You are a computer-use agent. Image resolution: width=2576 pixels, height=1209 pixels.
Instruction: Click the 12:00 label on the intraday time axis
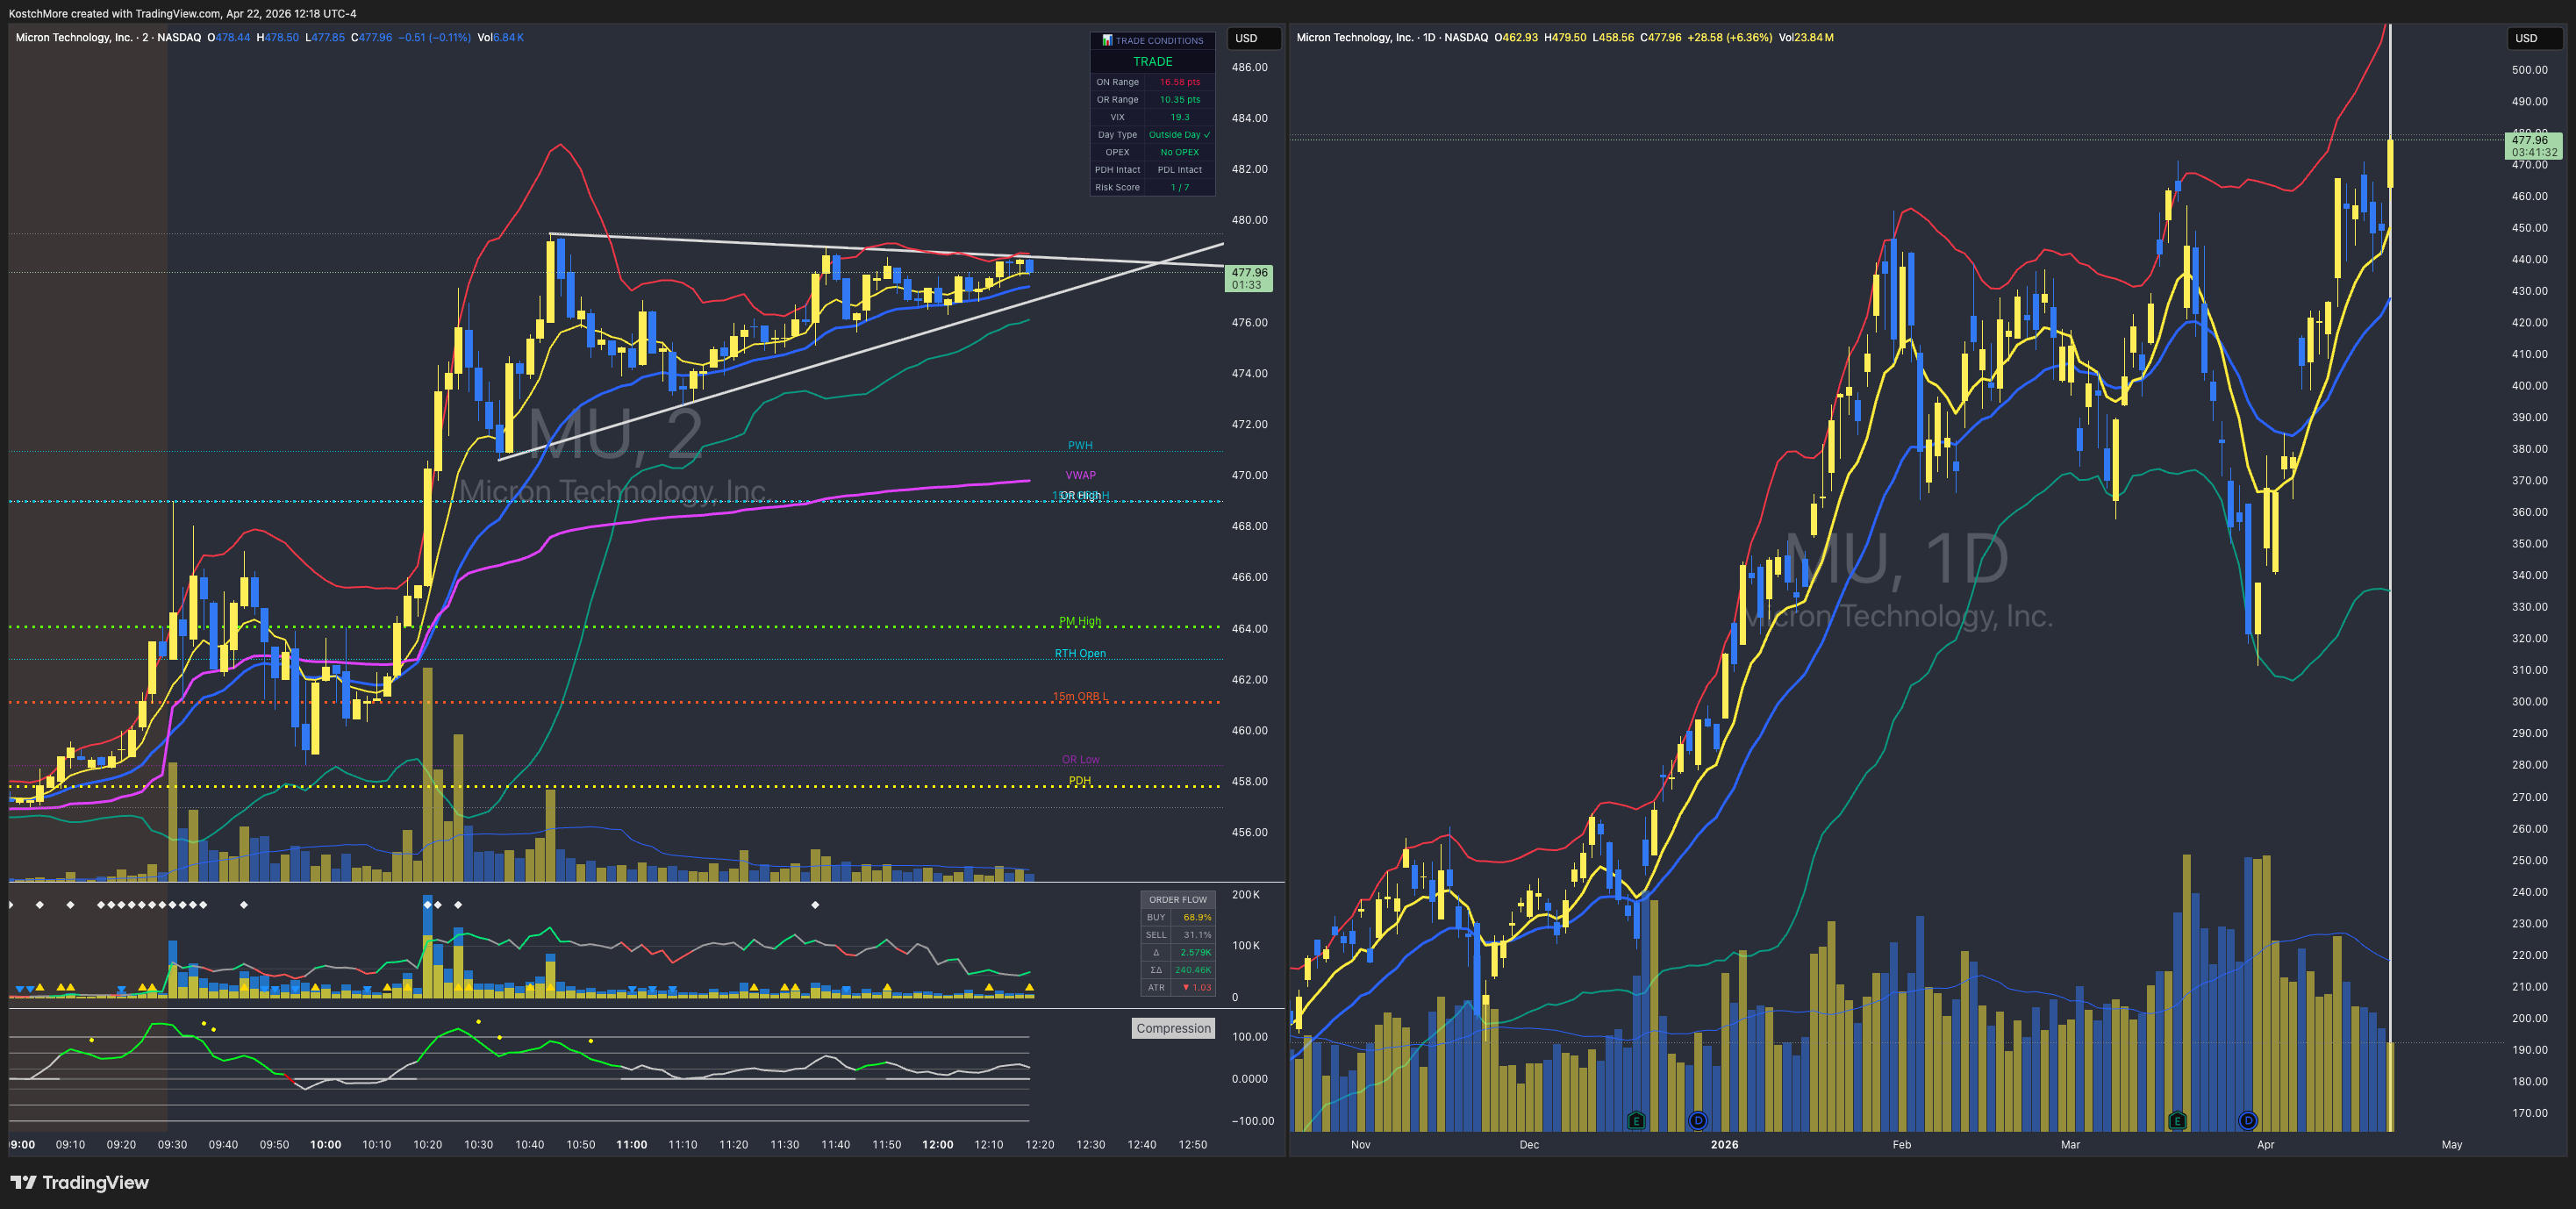coord(937,1145)
